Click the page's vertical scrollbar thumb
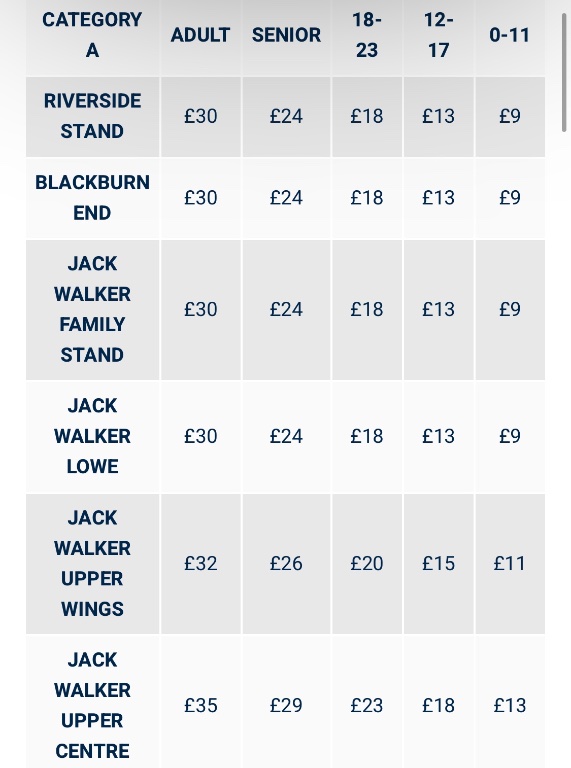This screenshot has width=571, height=768. [x=564, y=72]
